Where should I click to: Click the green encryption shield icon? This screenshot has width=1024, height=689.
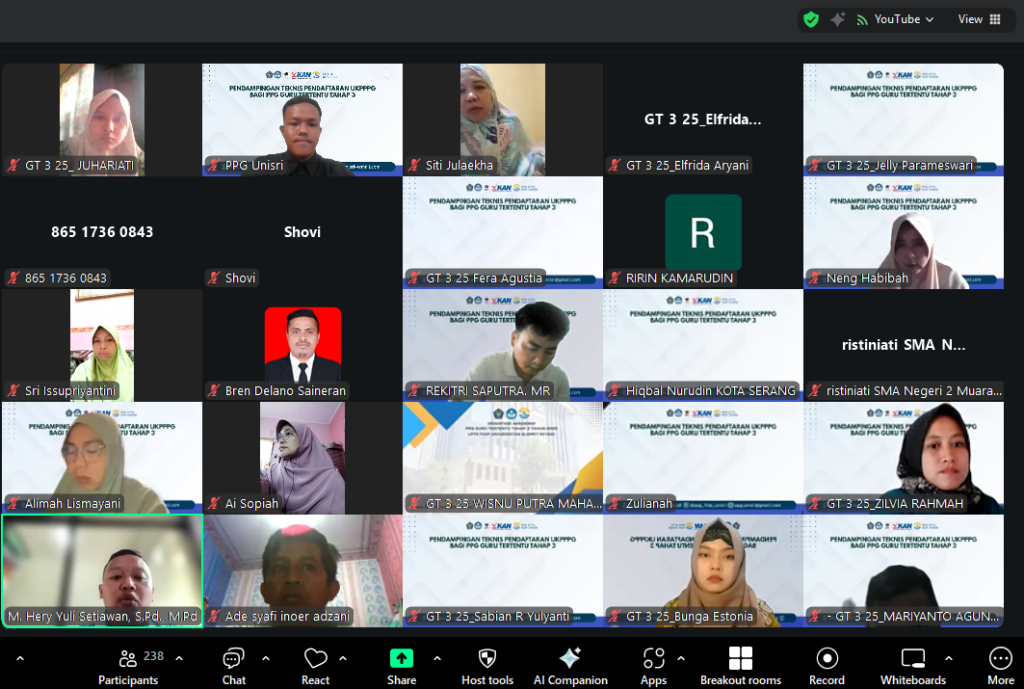tap(811, 19)
